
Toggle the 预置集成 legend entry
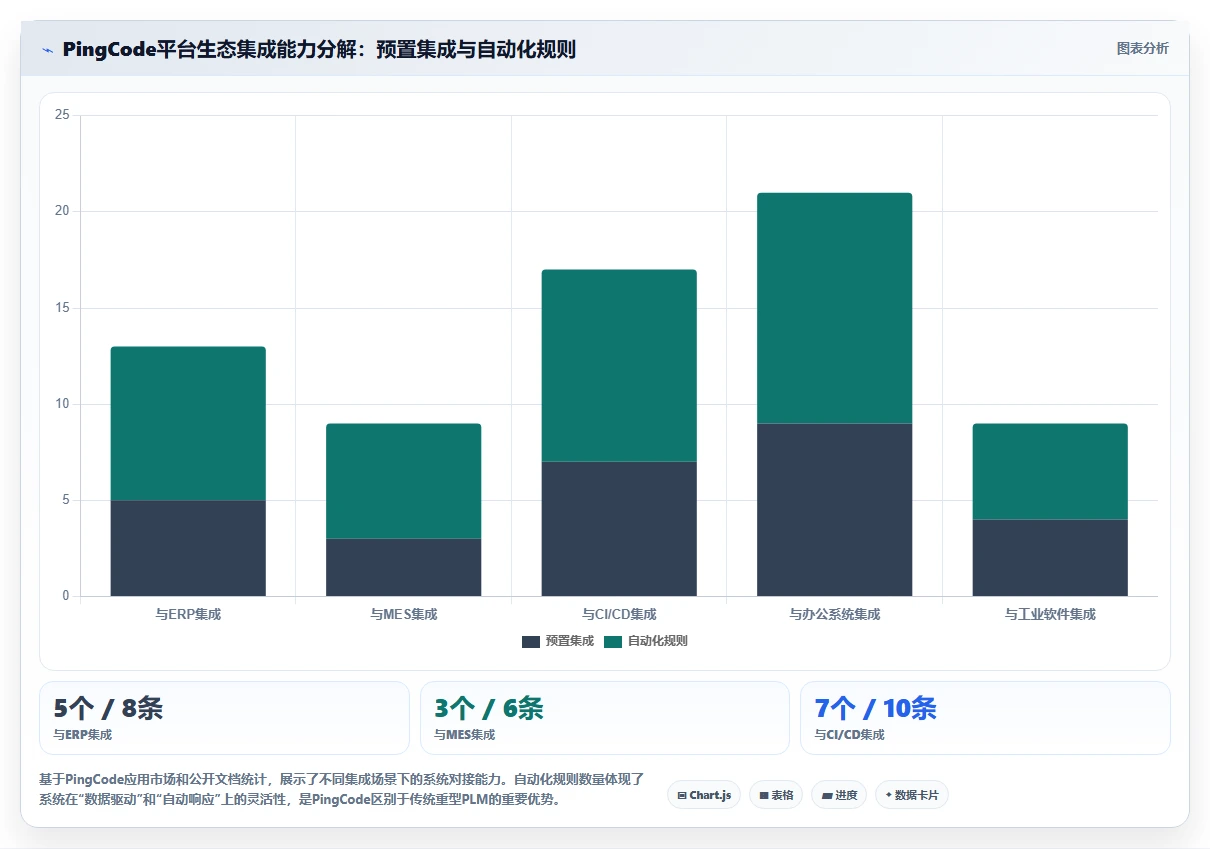(558, 641)
